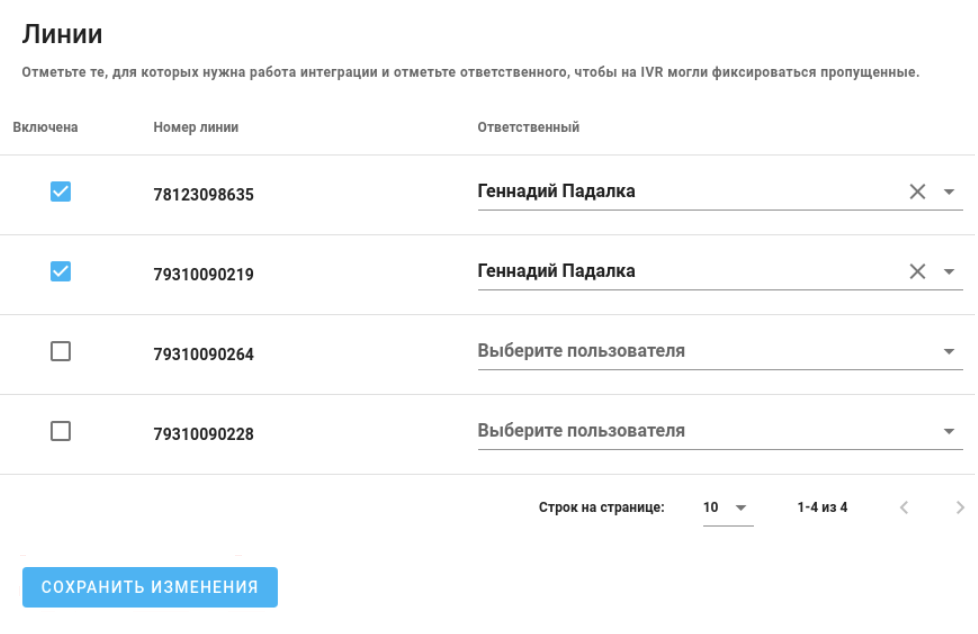Disable the checkbox for line 78123098635
The height and width of the screenshot is (634, 978).
pos(63,190)
